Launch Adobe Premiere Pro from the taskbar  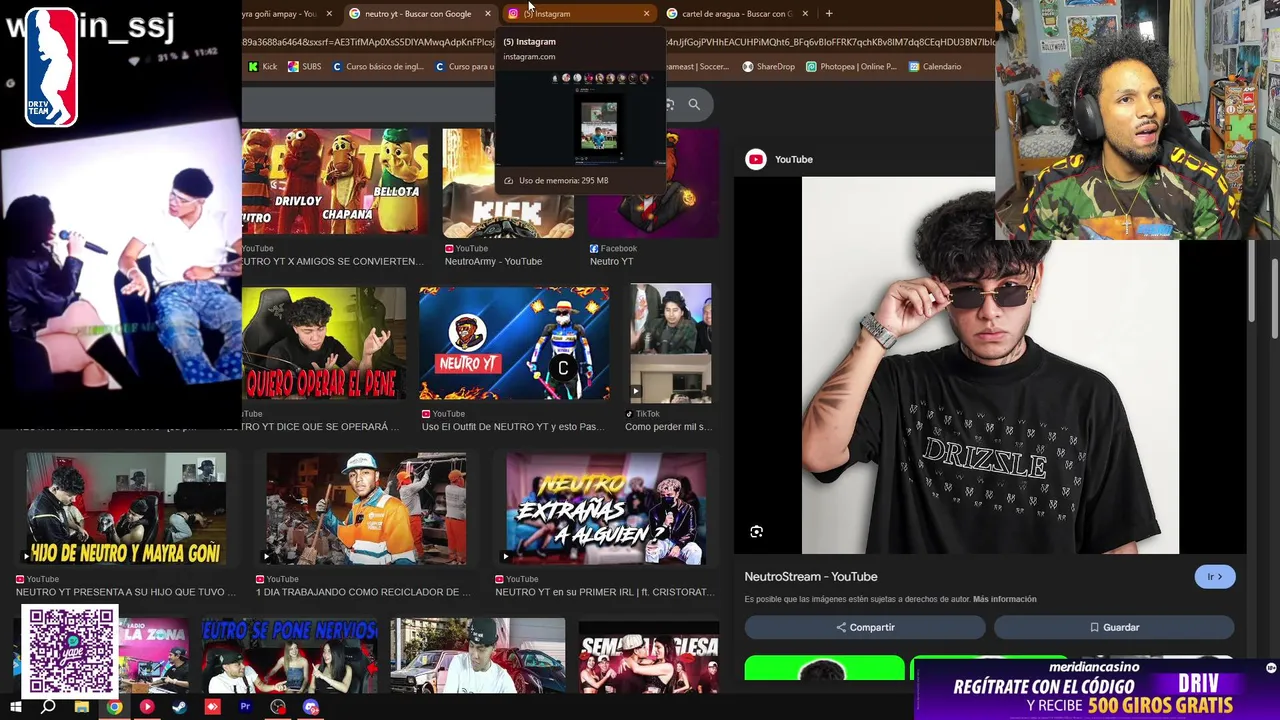point(245,707)
